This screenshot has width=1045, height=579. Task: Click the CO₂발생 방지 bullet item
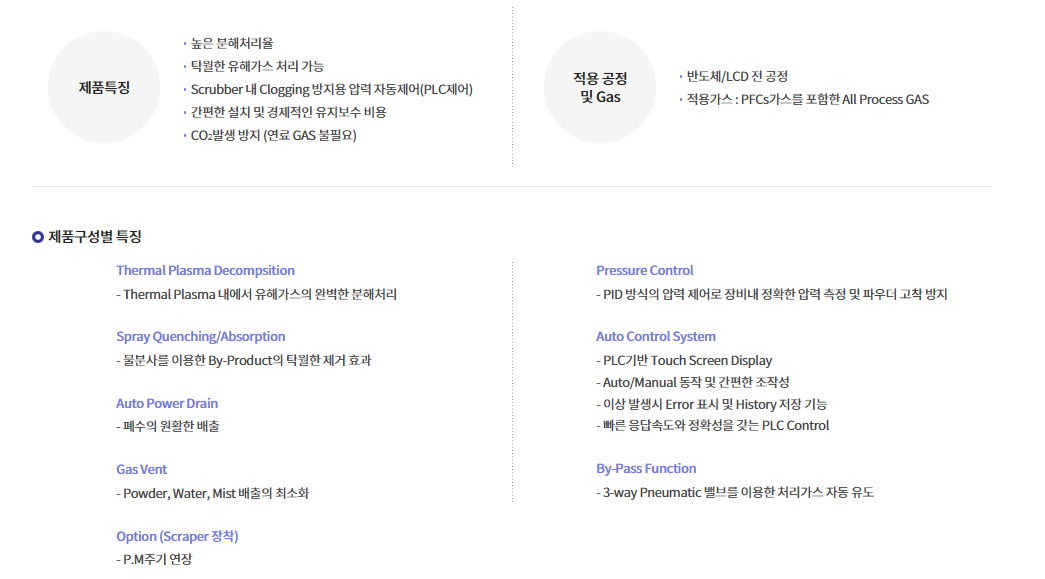click(x=273, y=135)
